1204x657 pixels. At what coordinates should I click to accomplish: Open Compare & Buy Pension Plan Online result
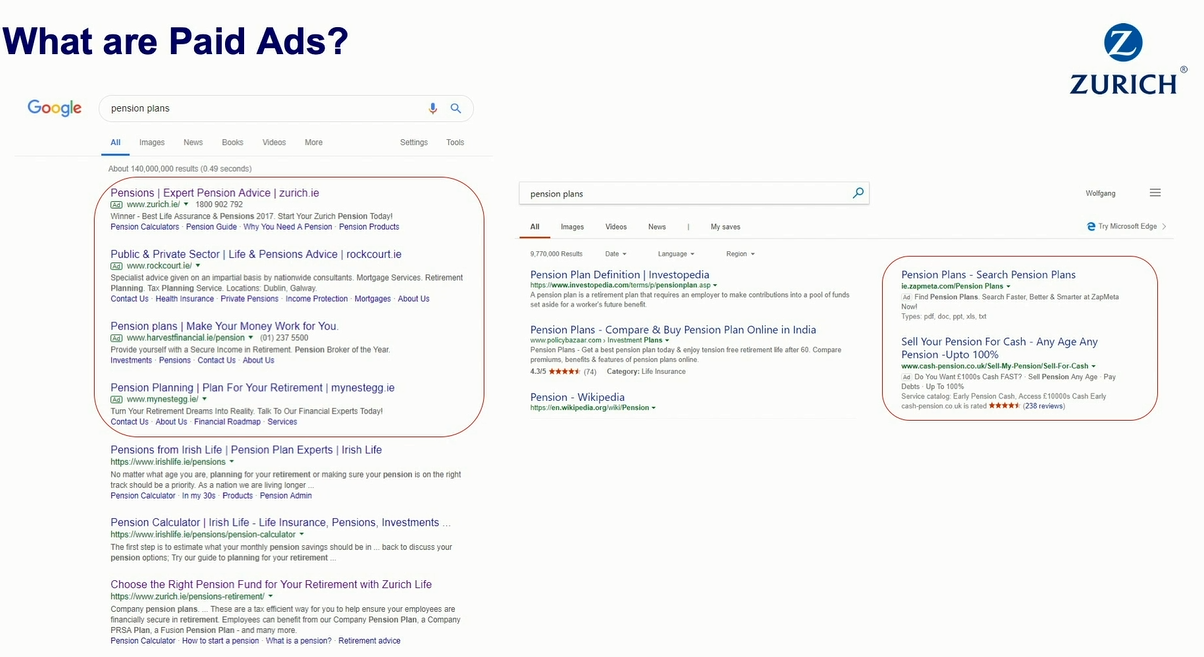(x=673, y=330)
